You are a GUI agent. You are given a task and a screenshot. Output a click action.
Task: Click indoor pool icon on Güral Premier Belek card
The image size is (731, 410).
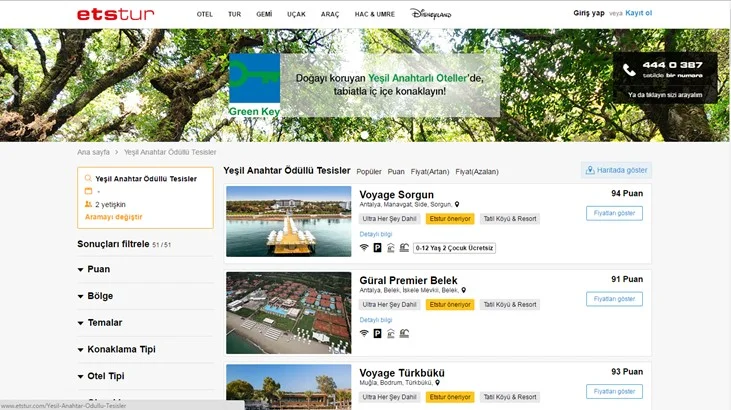391,333
